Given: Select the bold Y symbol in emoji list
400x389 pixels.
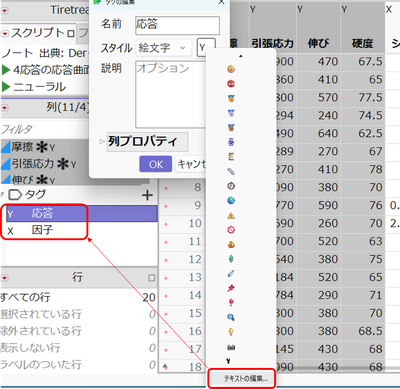Looking at the screenshot, I should point(228,361).
